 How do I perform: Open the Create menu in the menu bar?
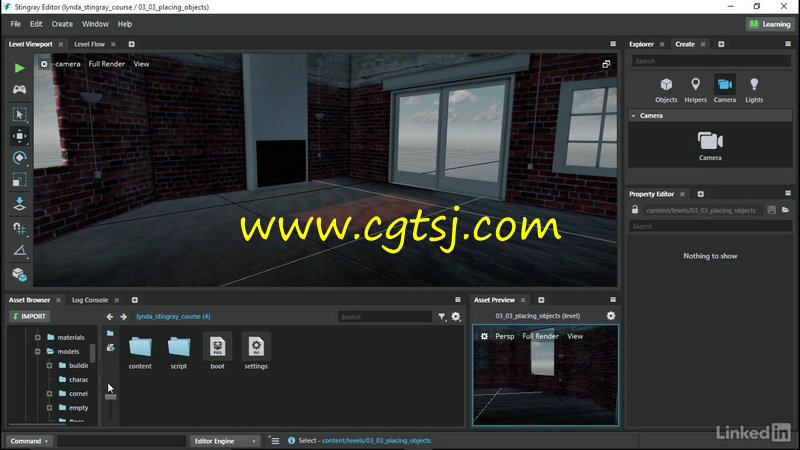tap(62, 24)
